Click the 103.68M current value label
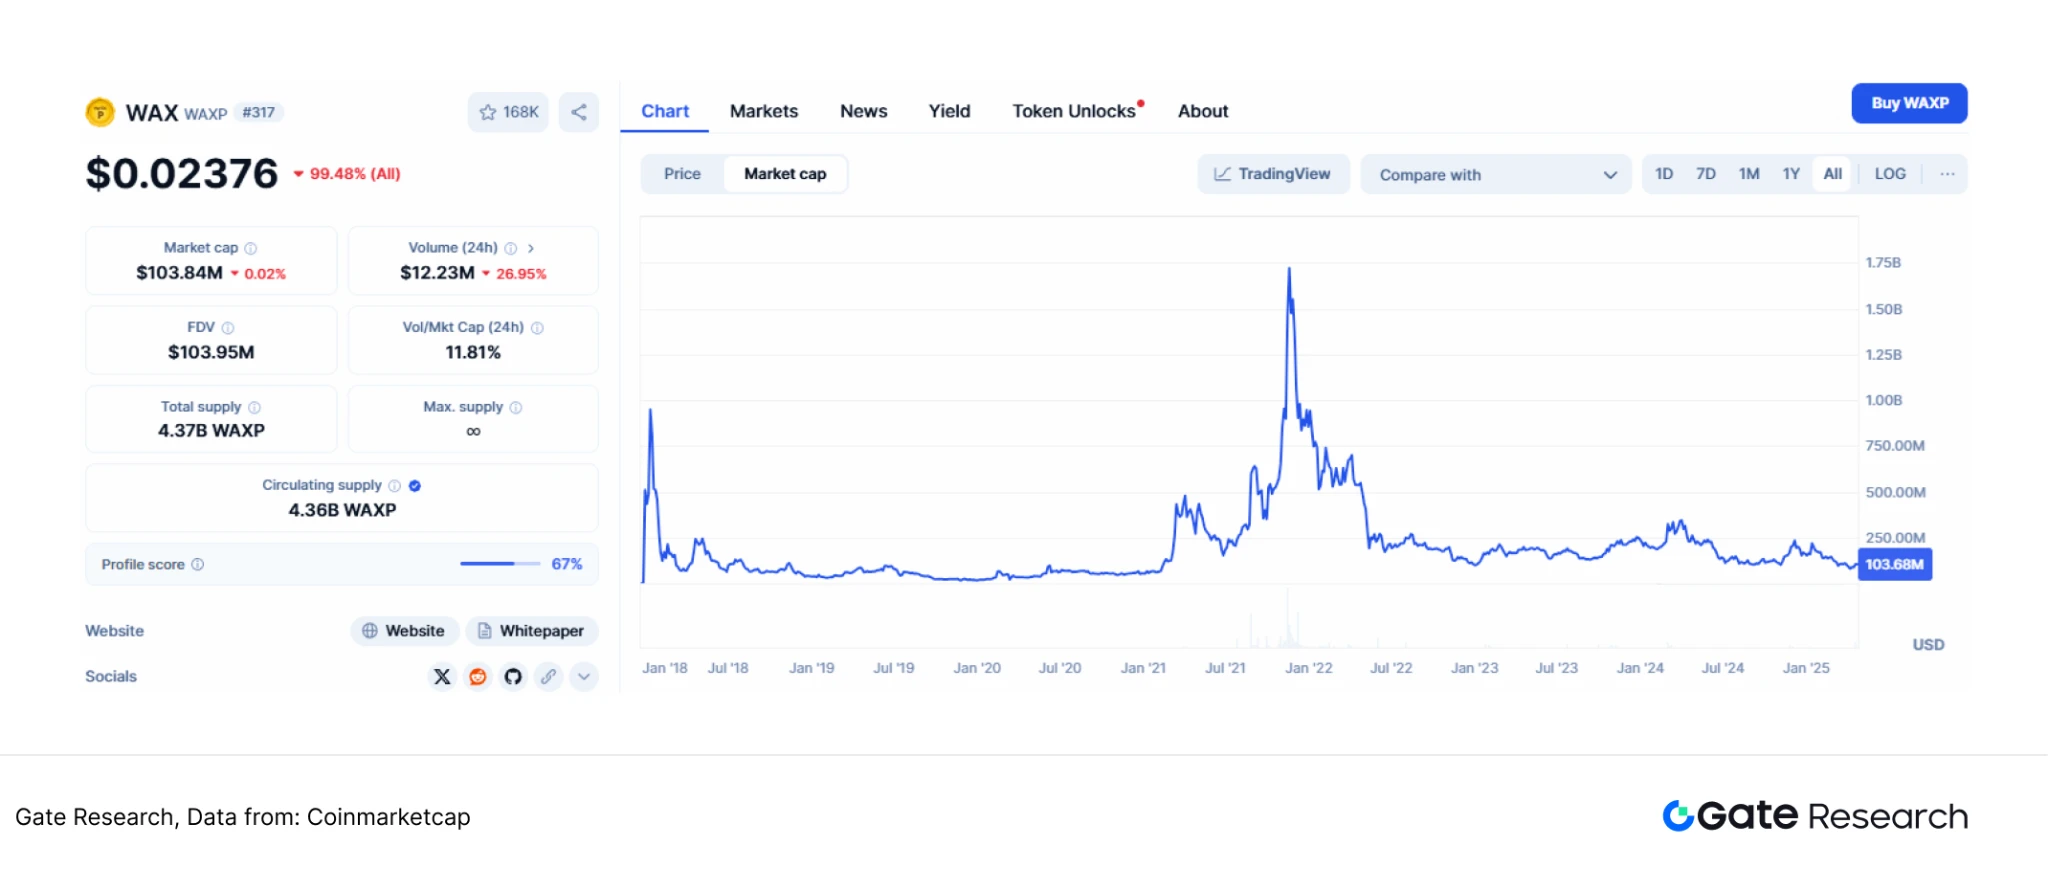The image size is (2048, 879). tap(1894, 564)
